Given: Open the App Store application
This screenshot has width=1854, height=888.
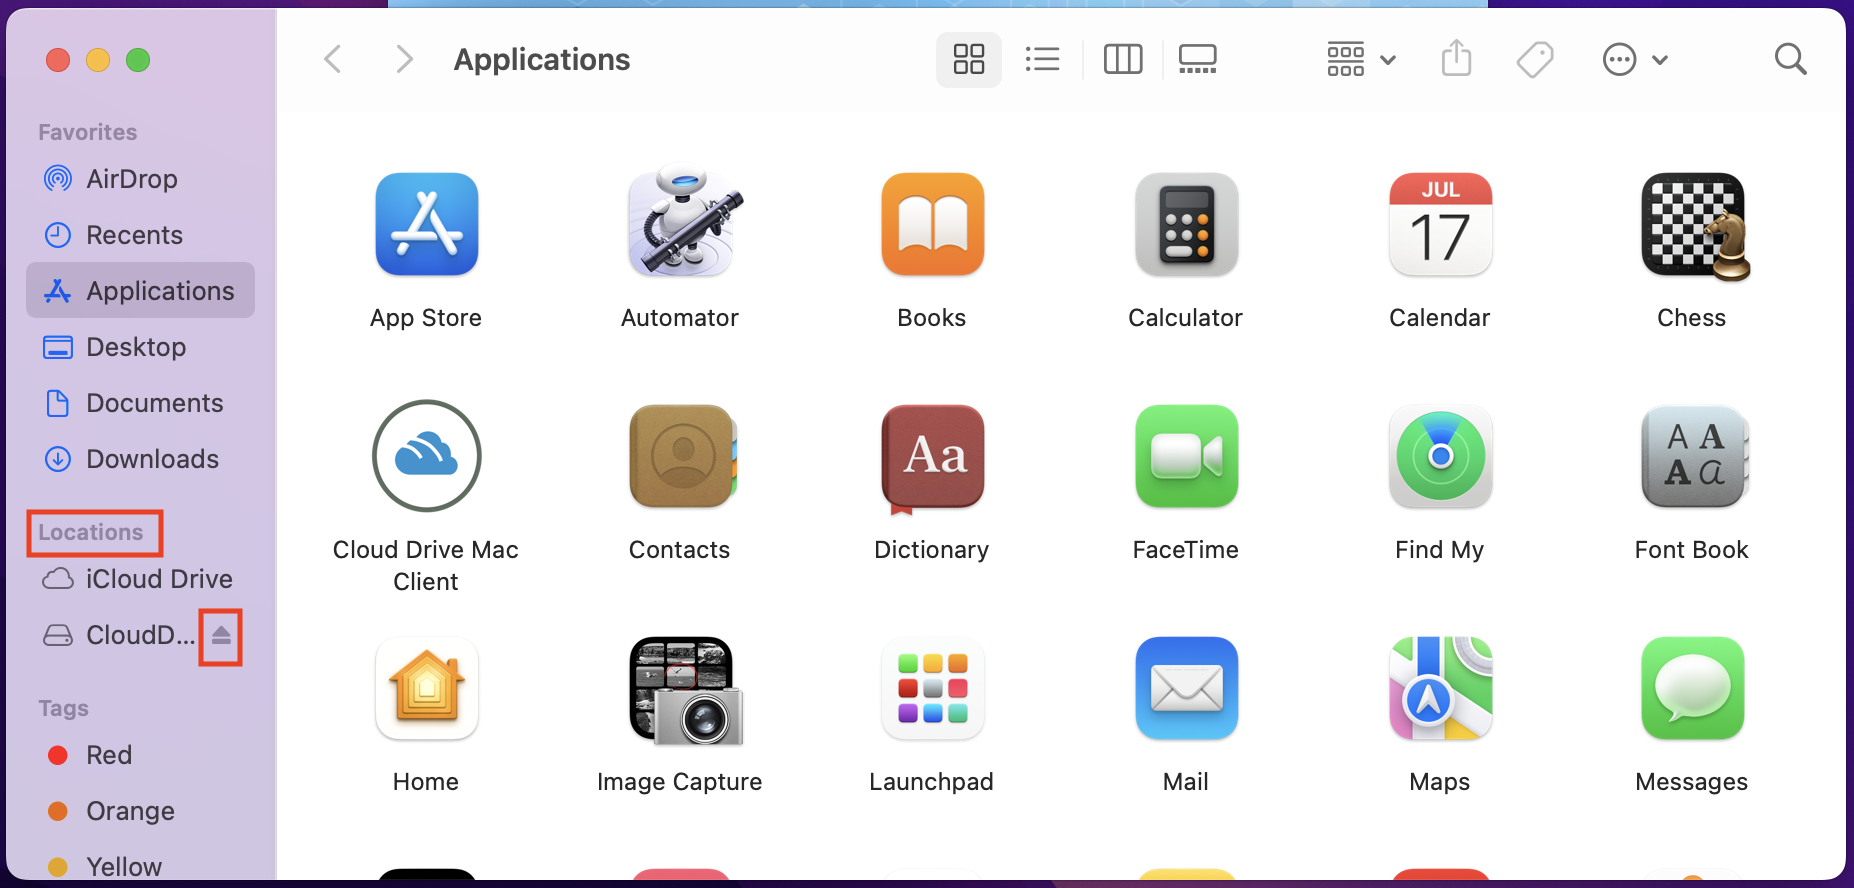Looking at the screenshot, I should pyautogui.click(x=427, y=225).
